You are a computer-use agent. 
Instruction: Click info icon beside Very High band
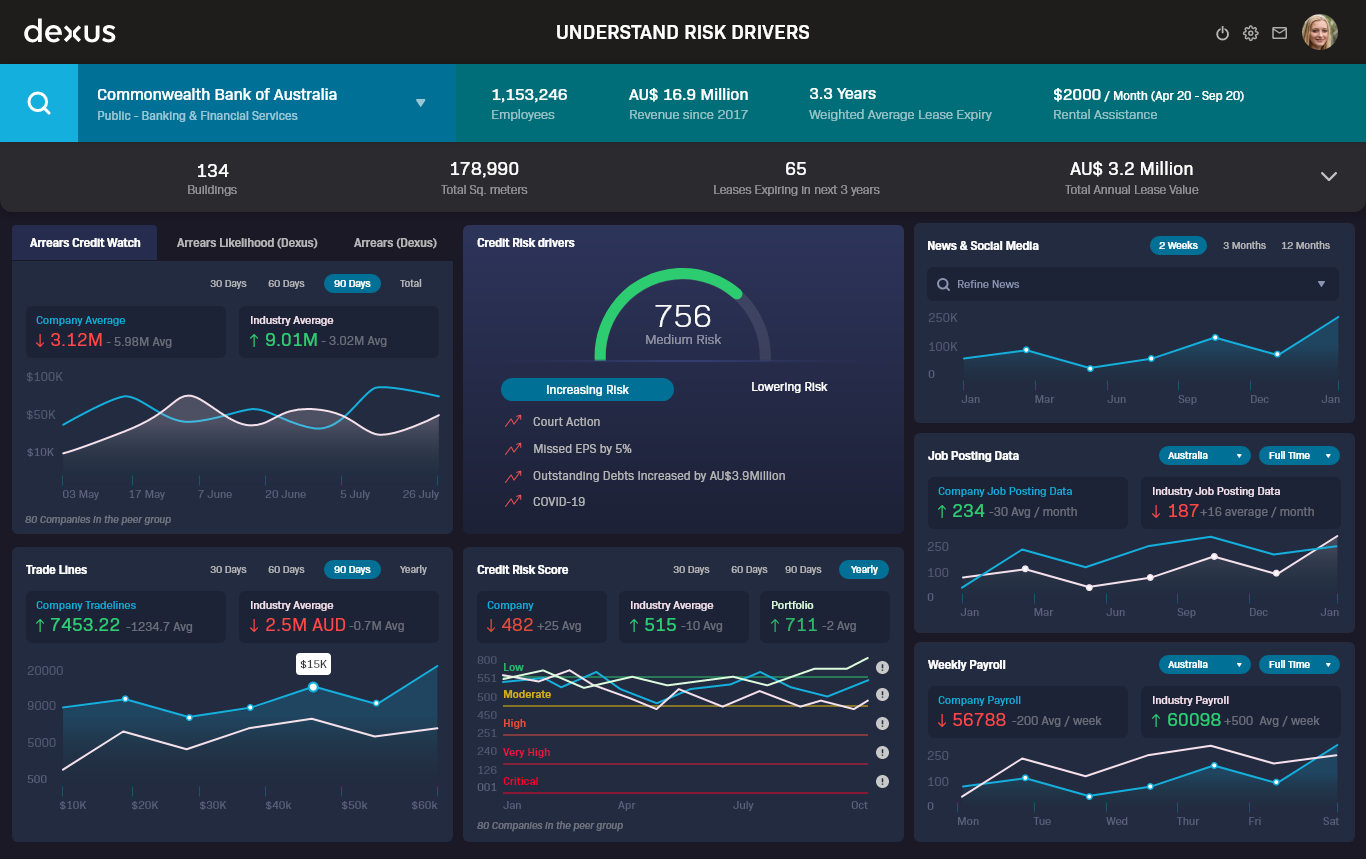coord(882,752)
